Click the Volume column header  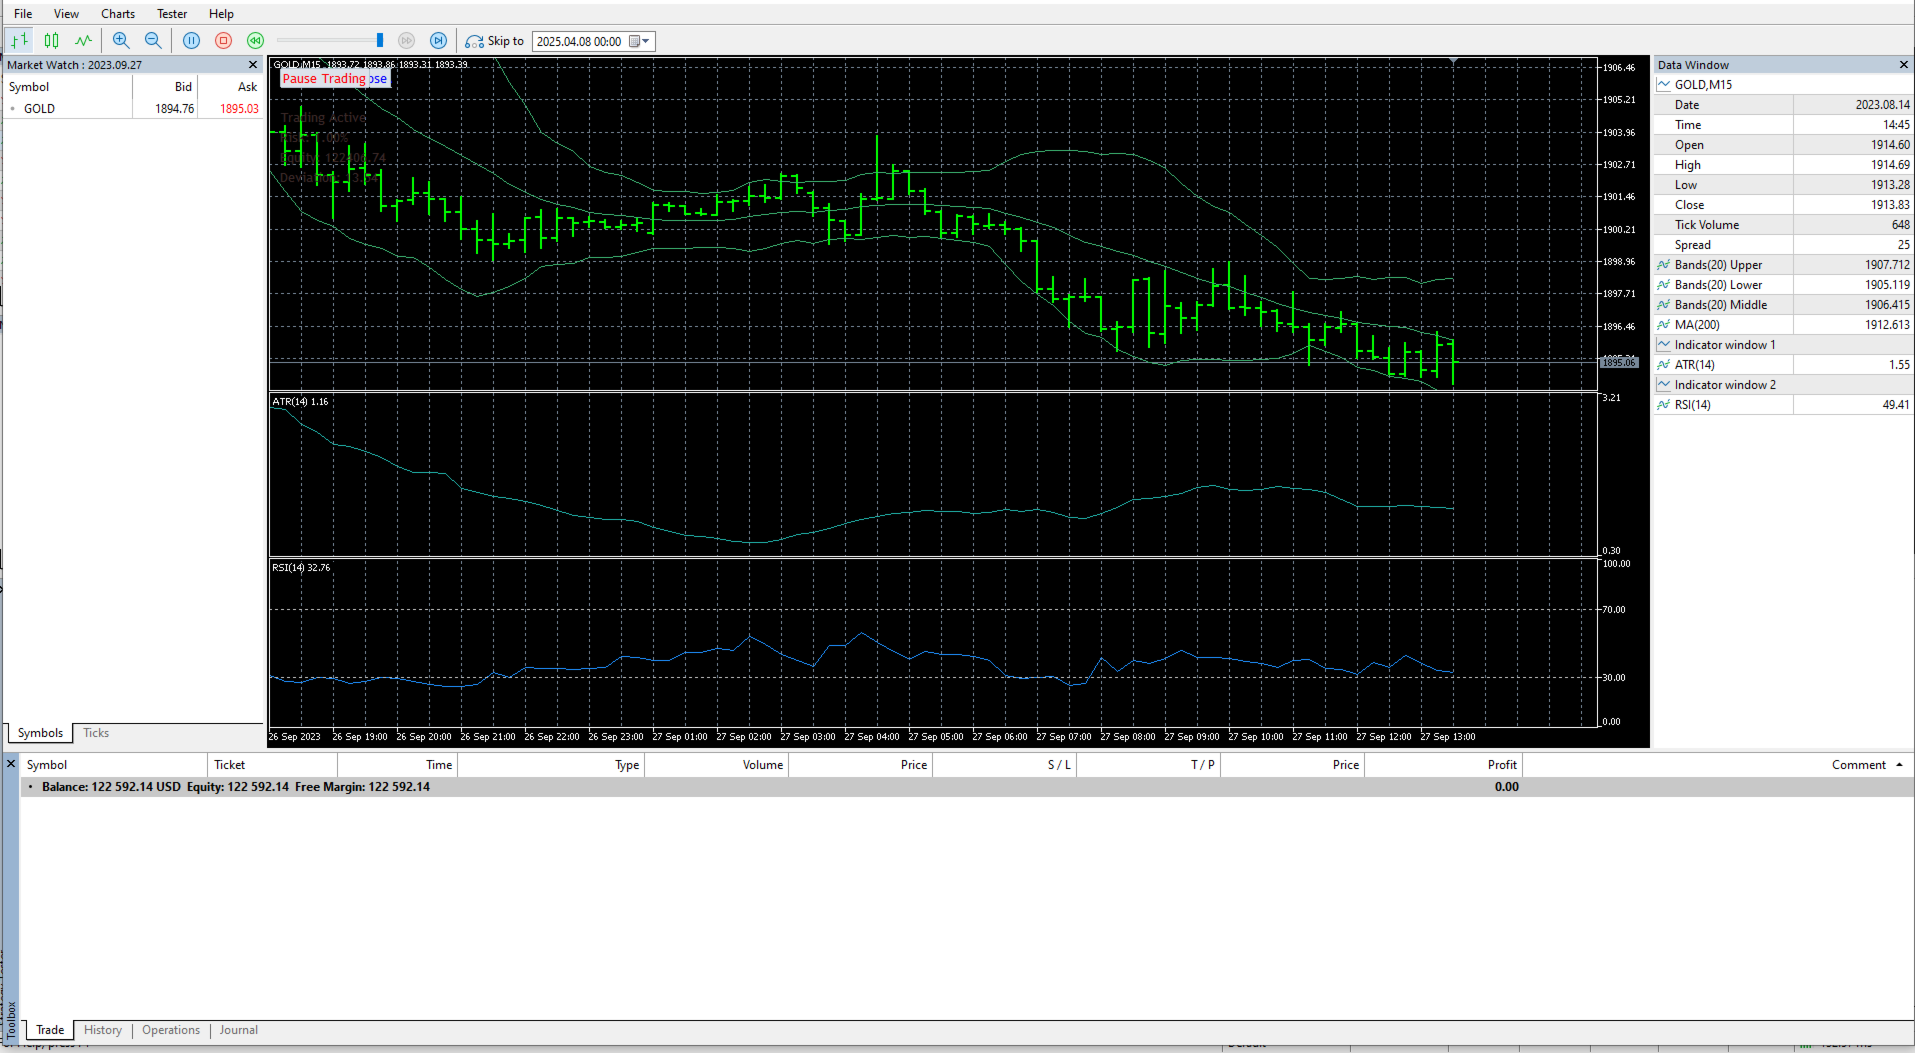coord(717,765)
